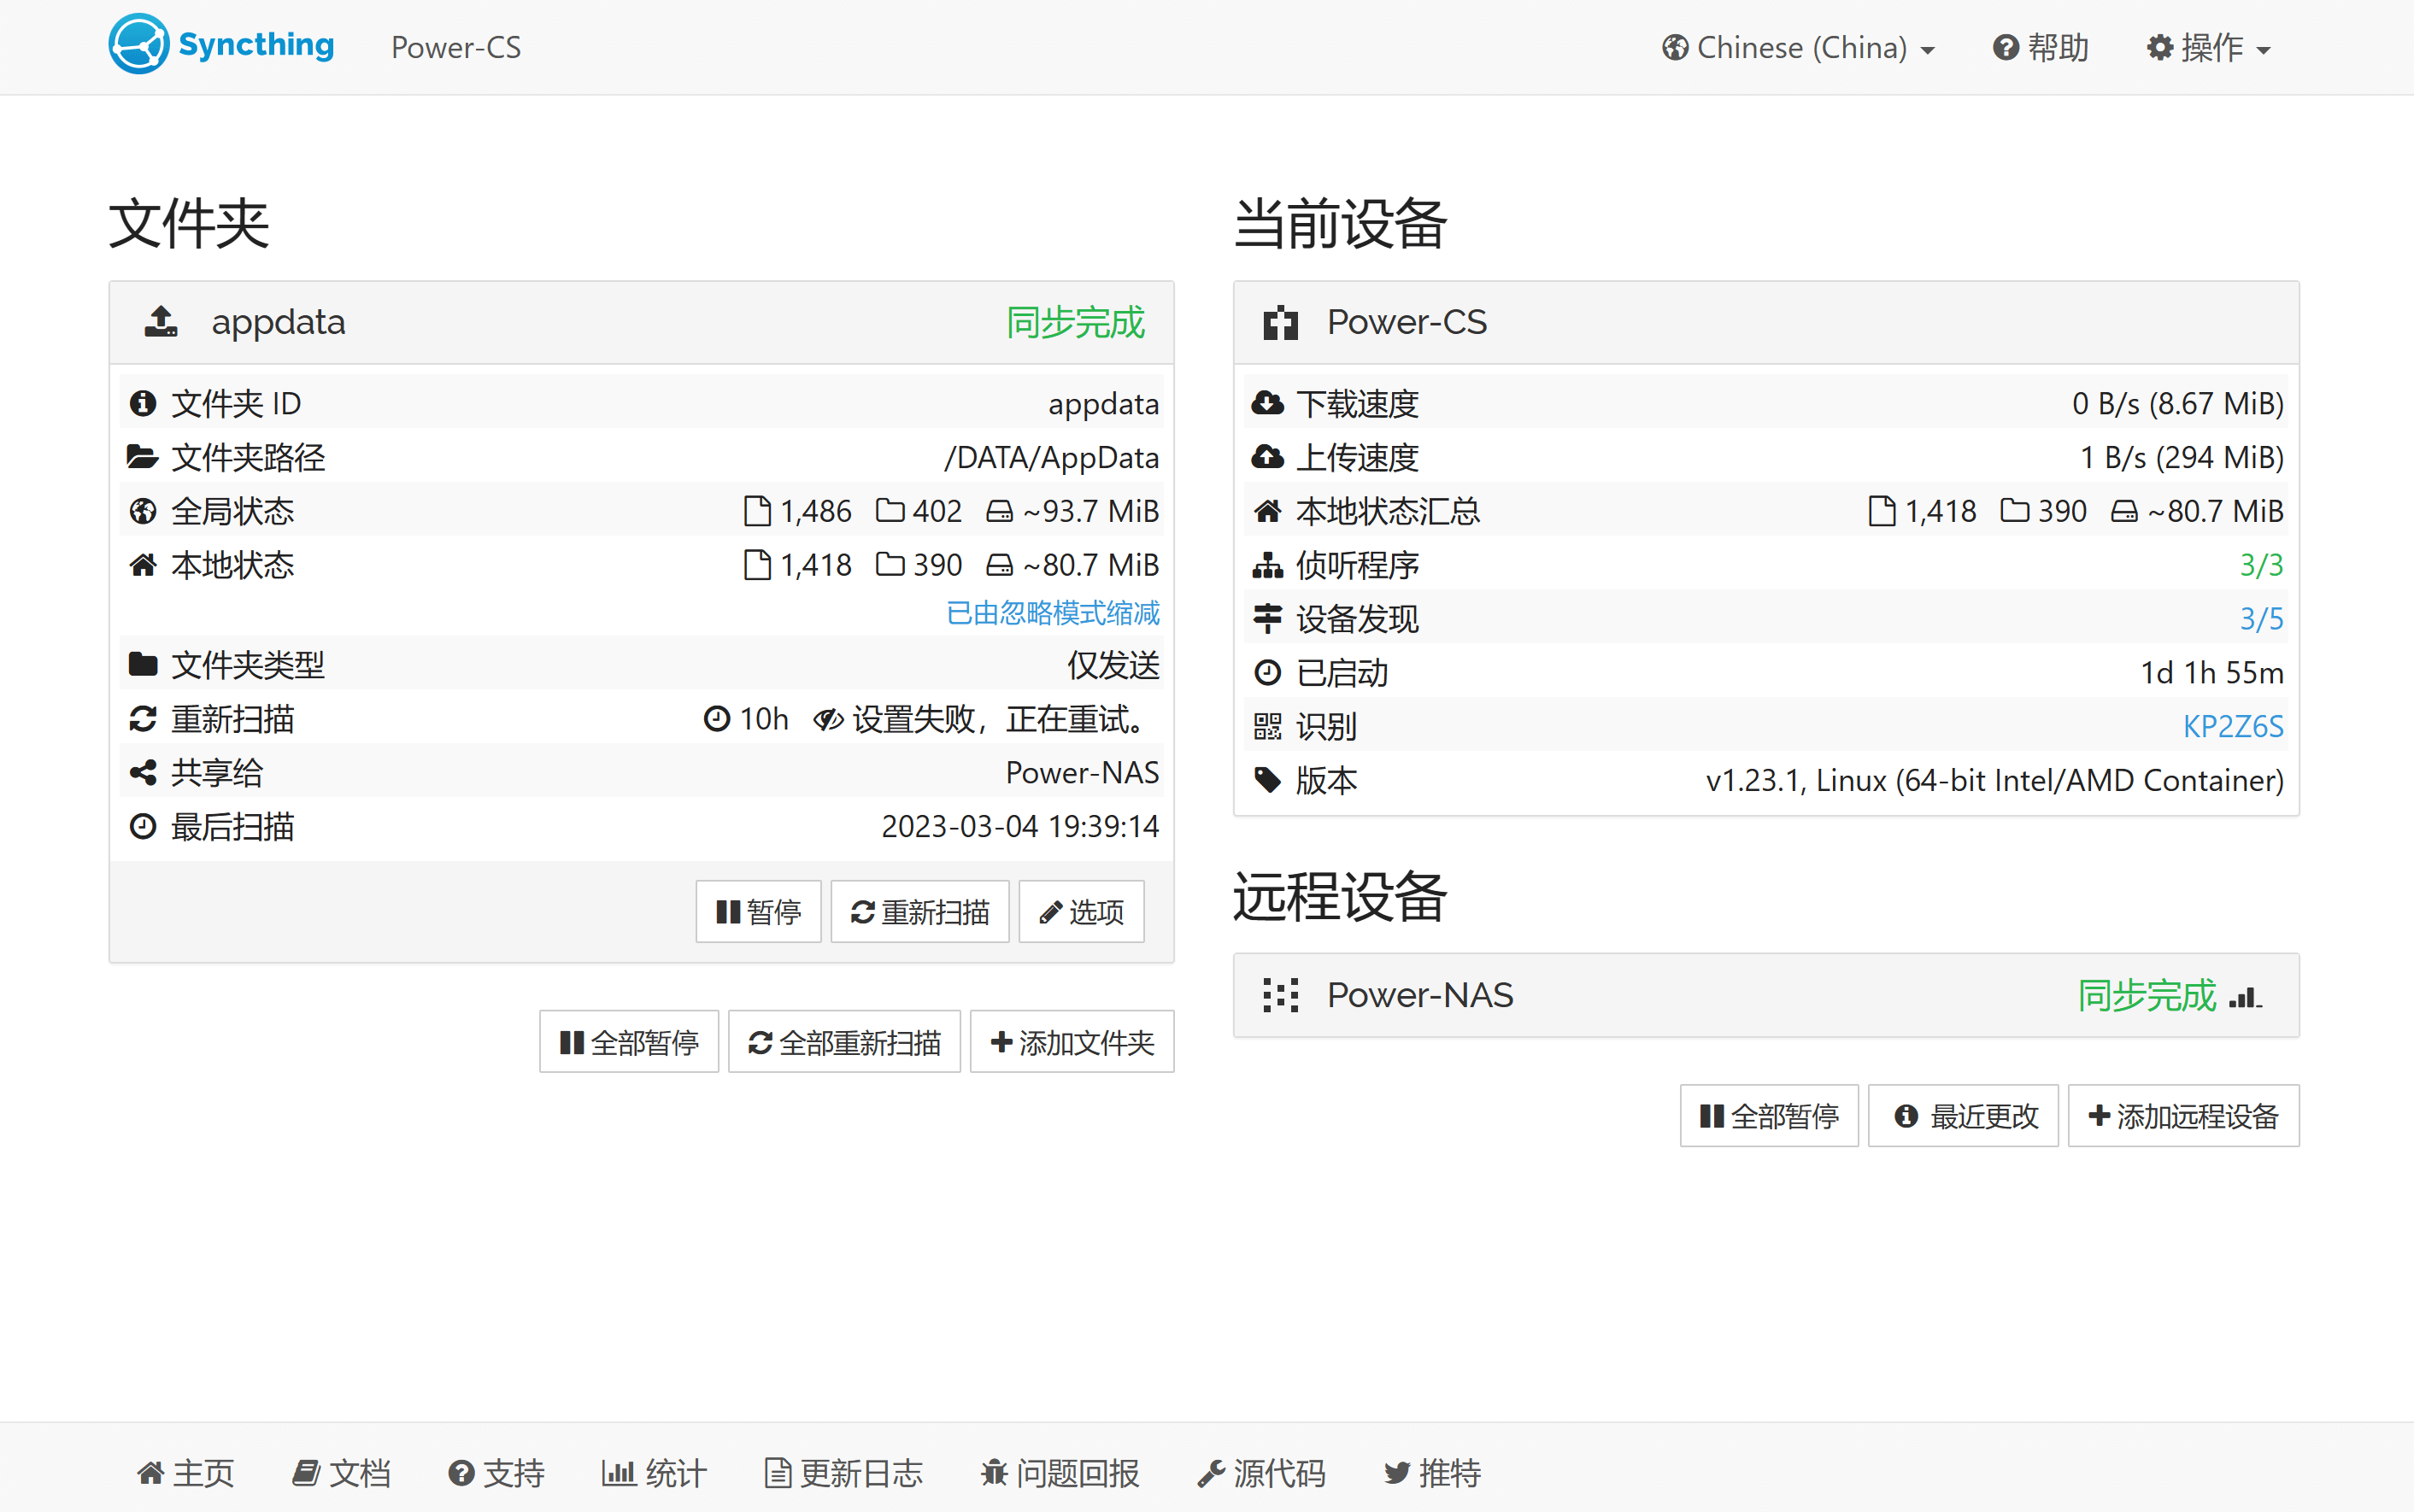The height and width of the screenshot is (1512, 2414).
Task: Click the uptime clock icon
Action: point(1268,672)
